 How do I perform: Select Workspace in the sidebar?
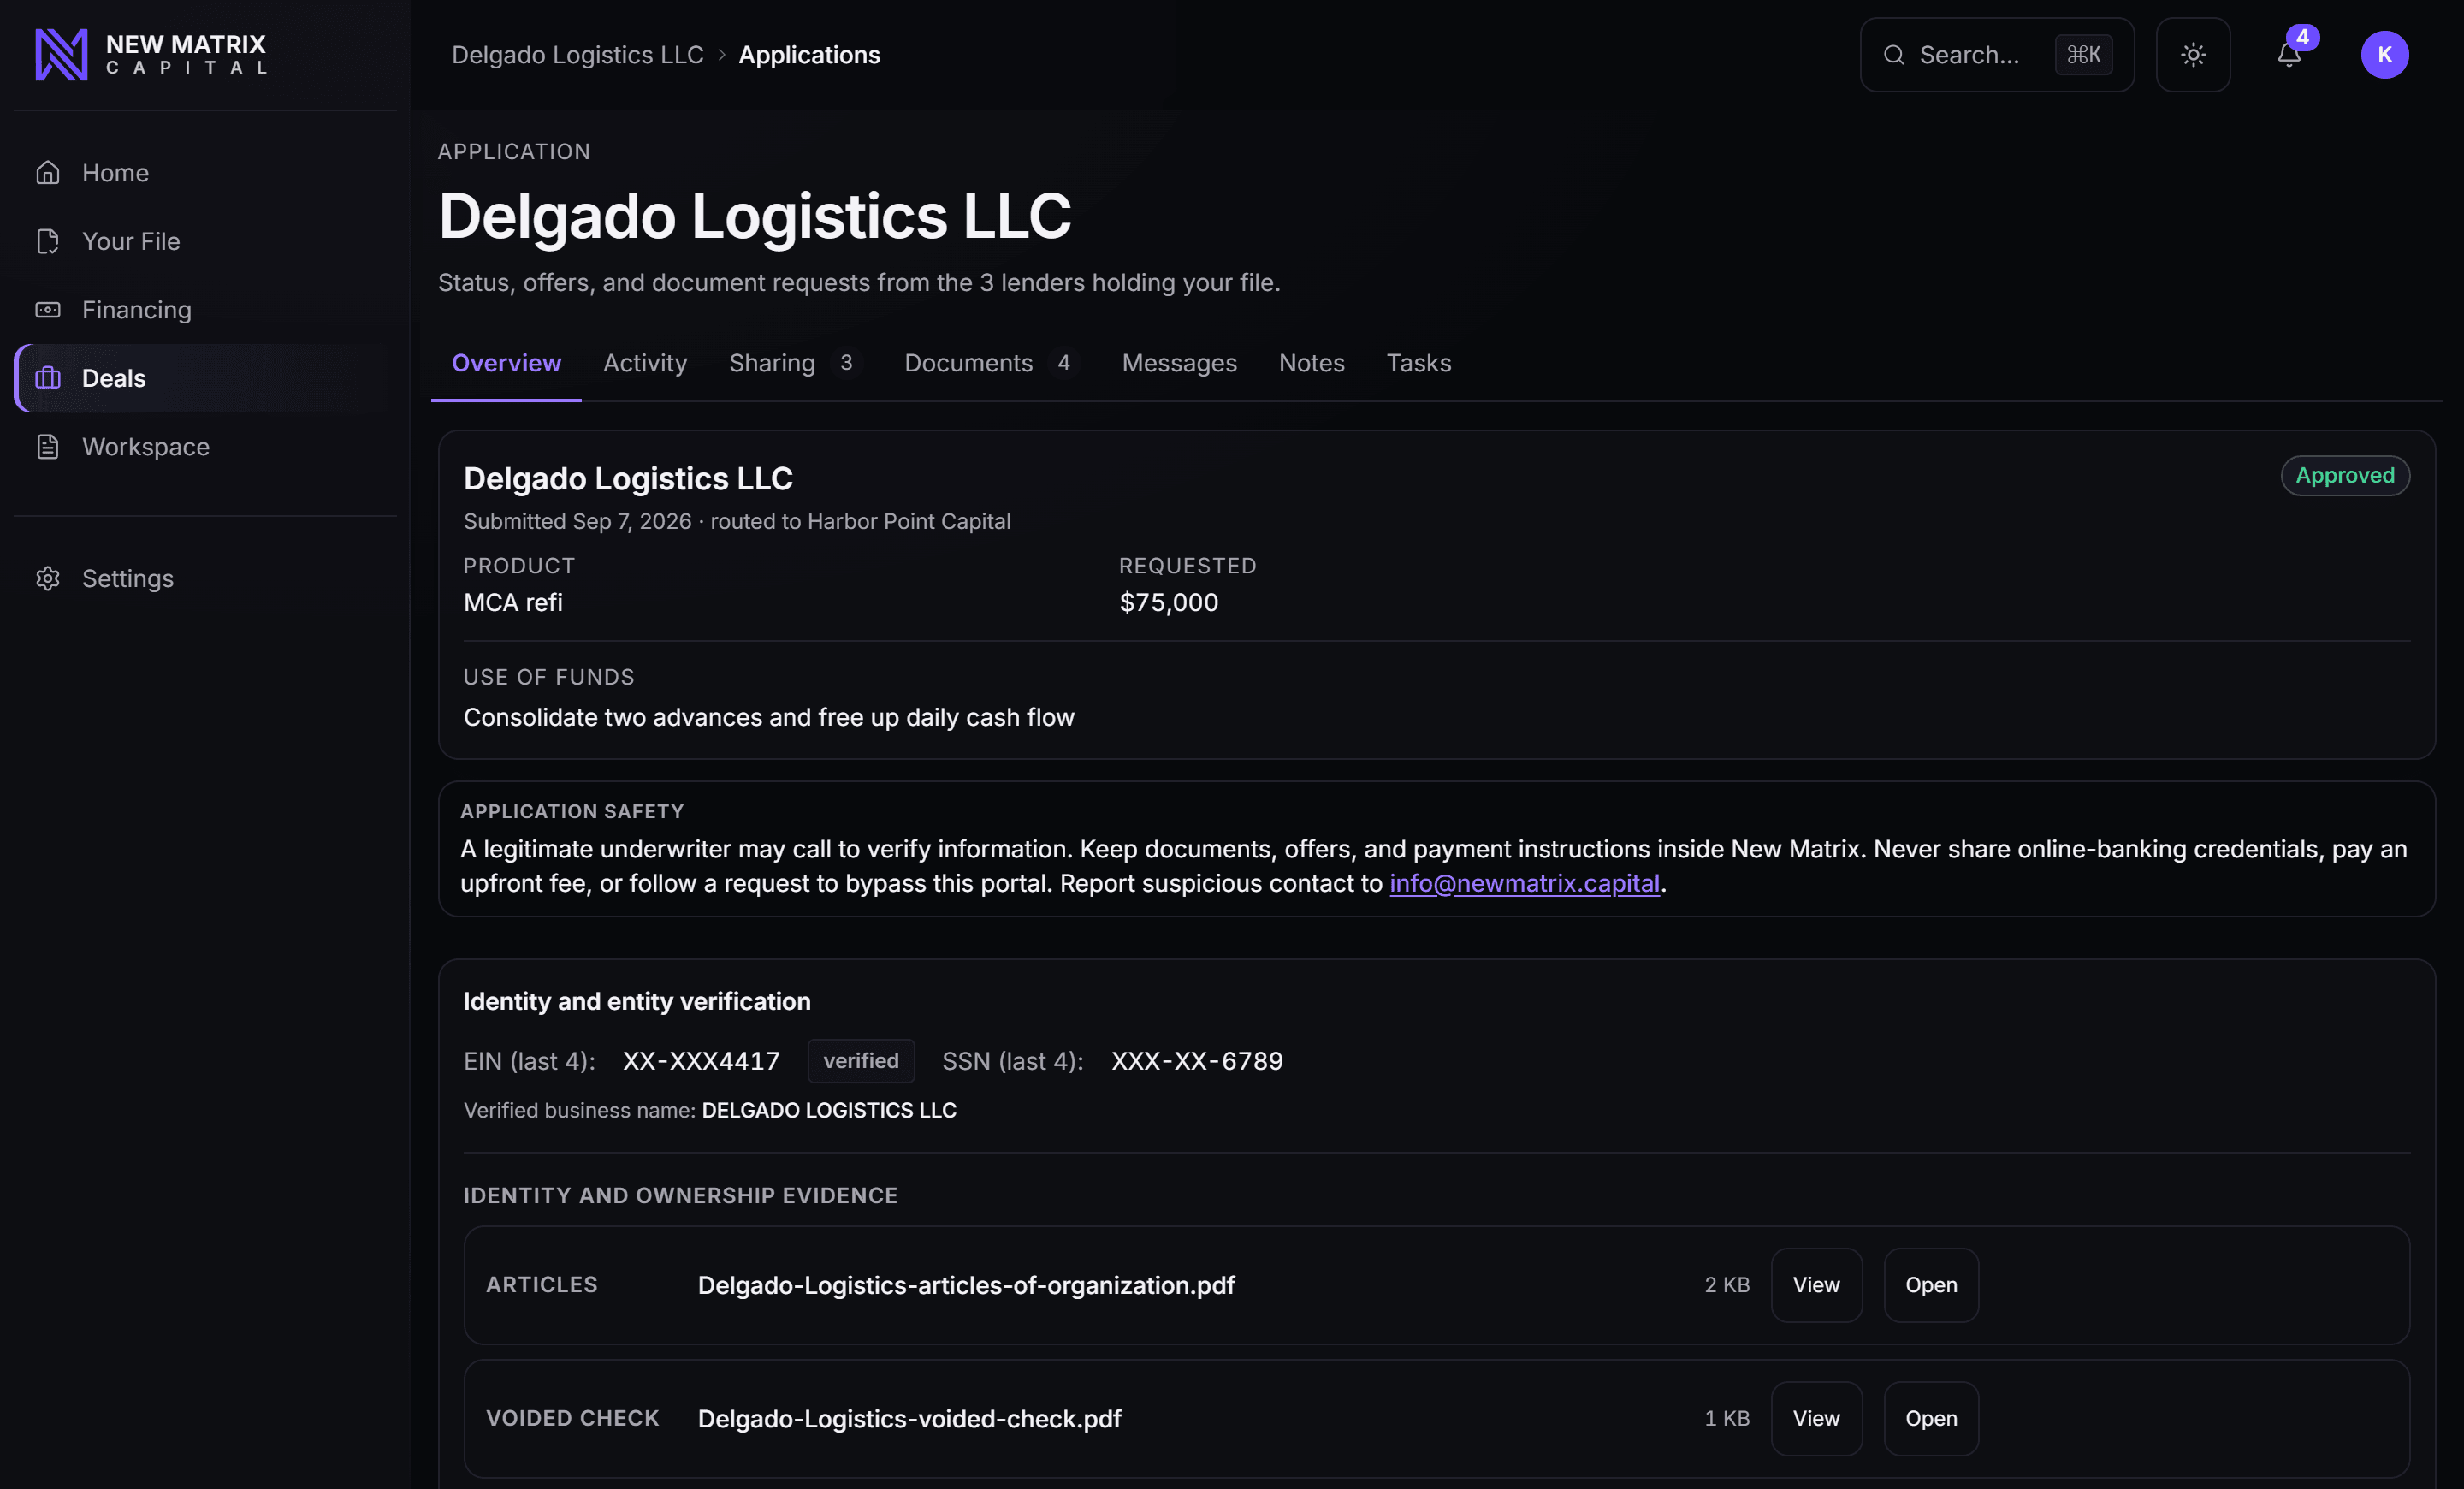point(205,447)
